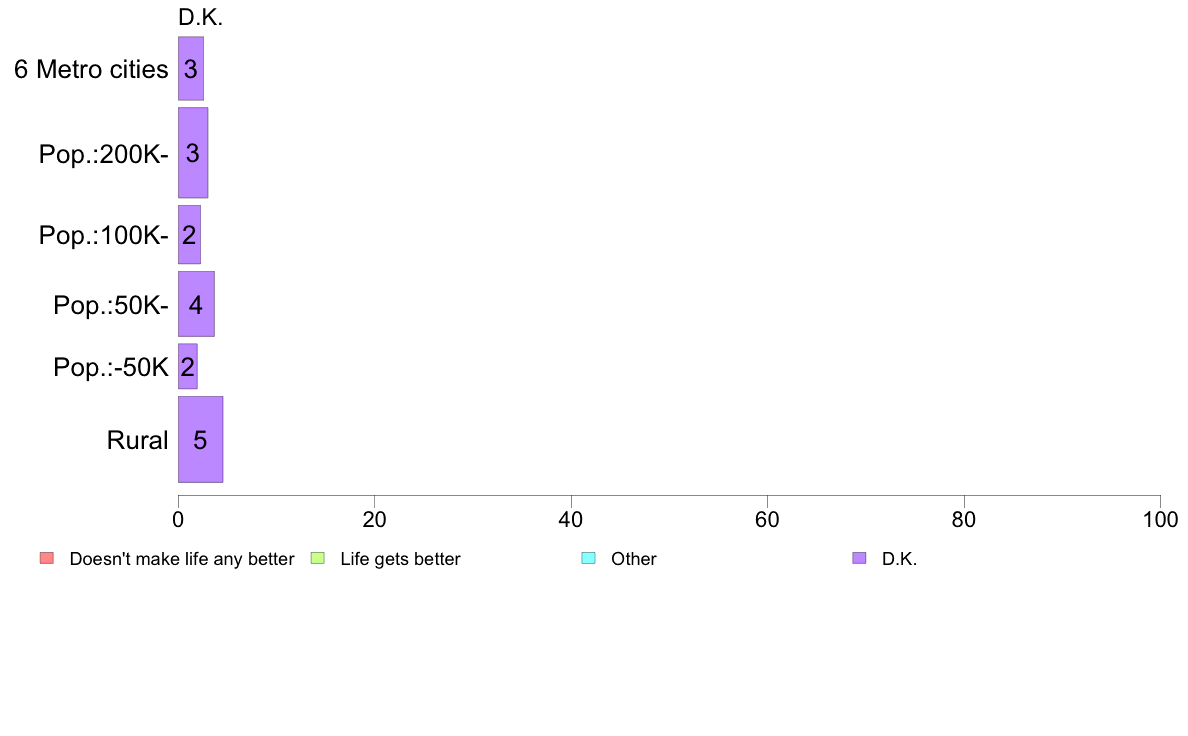The width and height of the screenshot is (1188, 736).
Task: Click the green Life gets better legend swatch
Action: tap(317, 559)
